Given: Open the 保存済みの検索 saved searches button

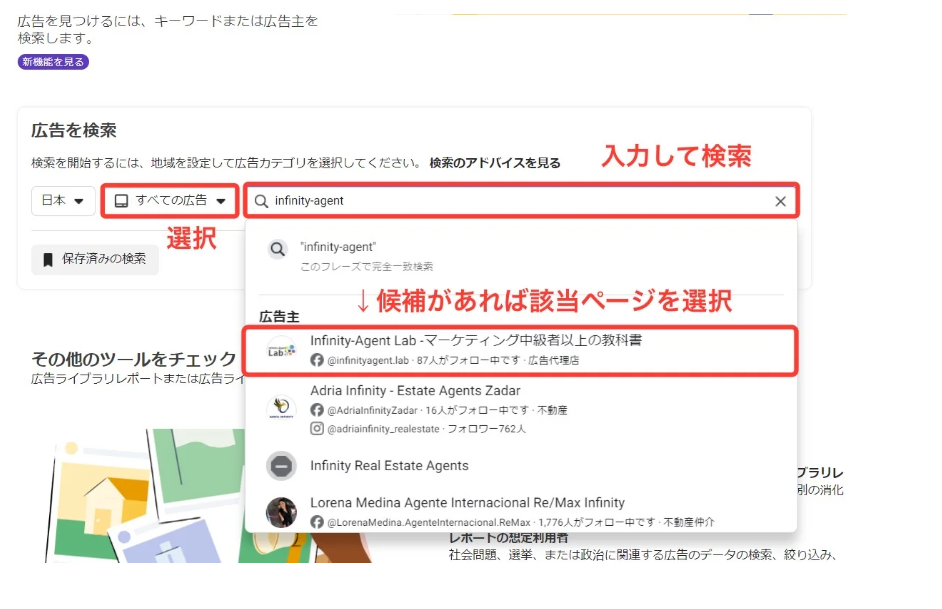Looking at the screenshot, I should [x=95, y=259].
